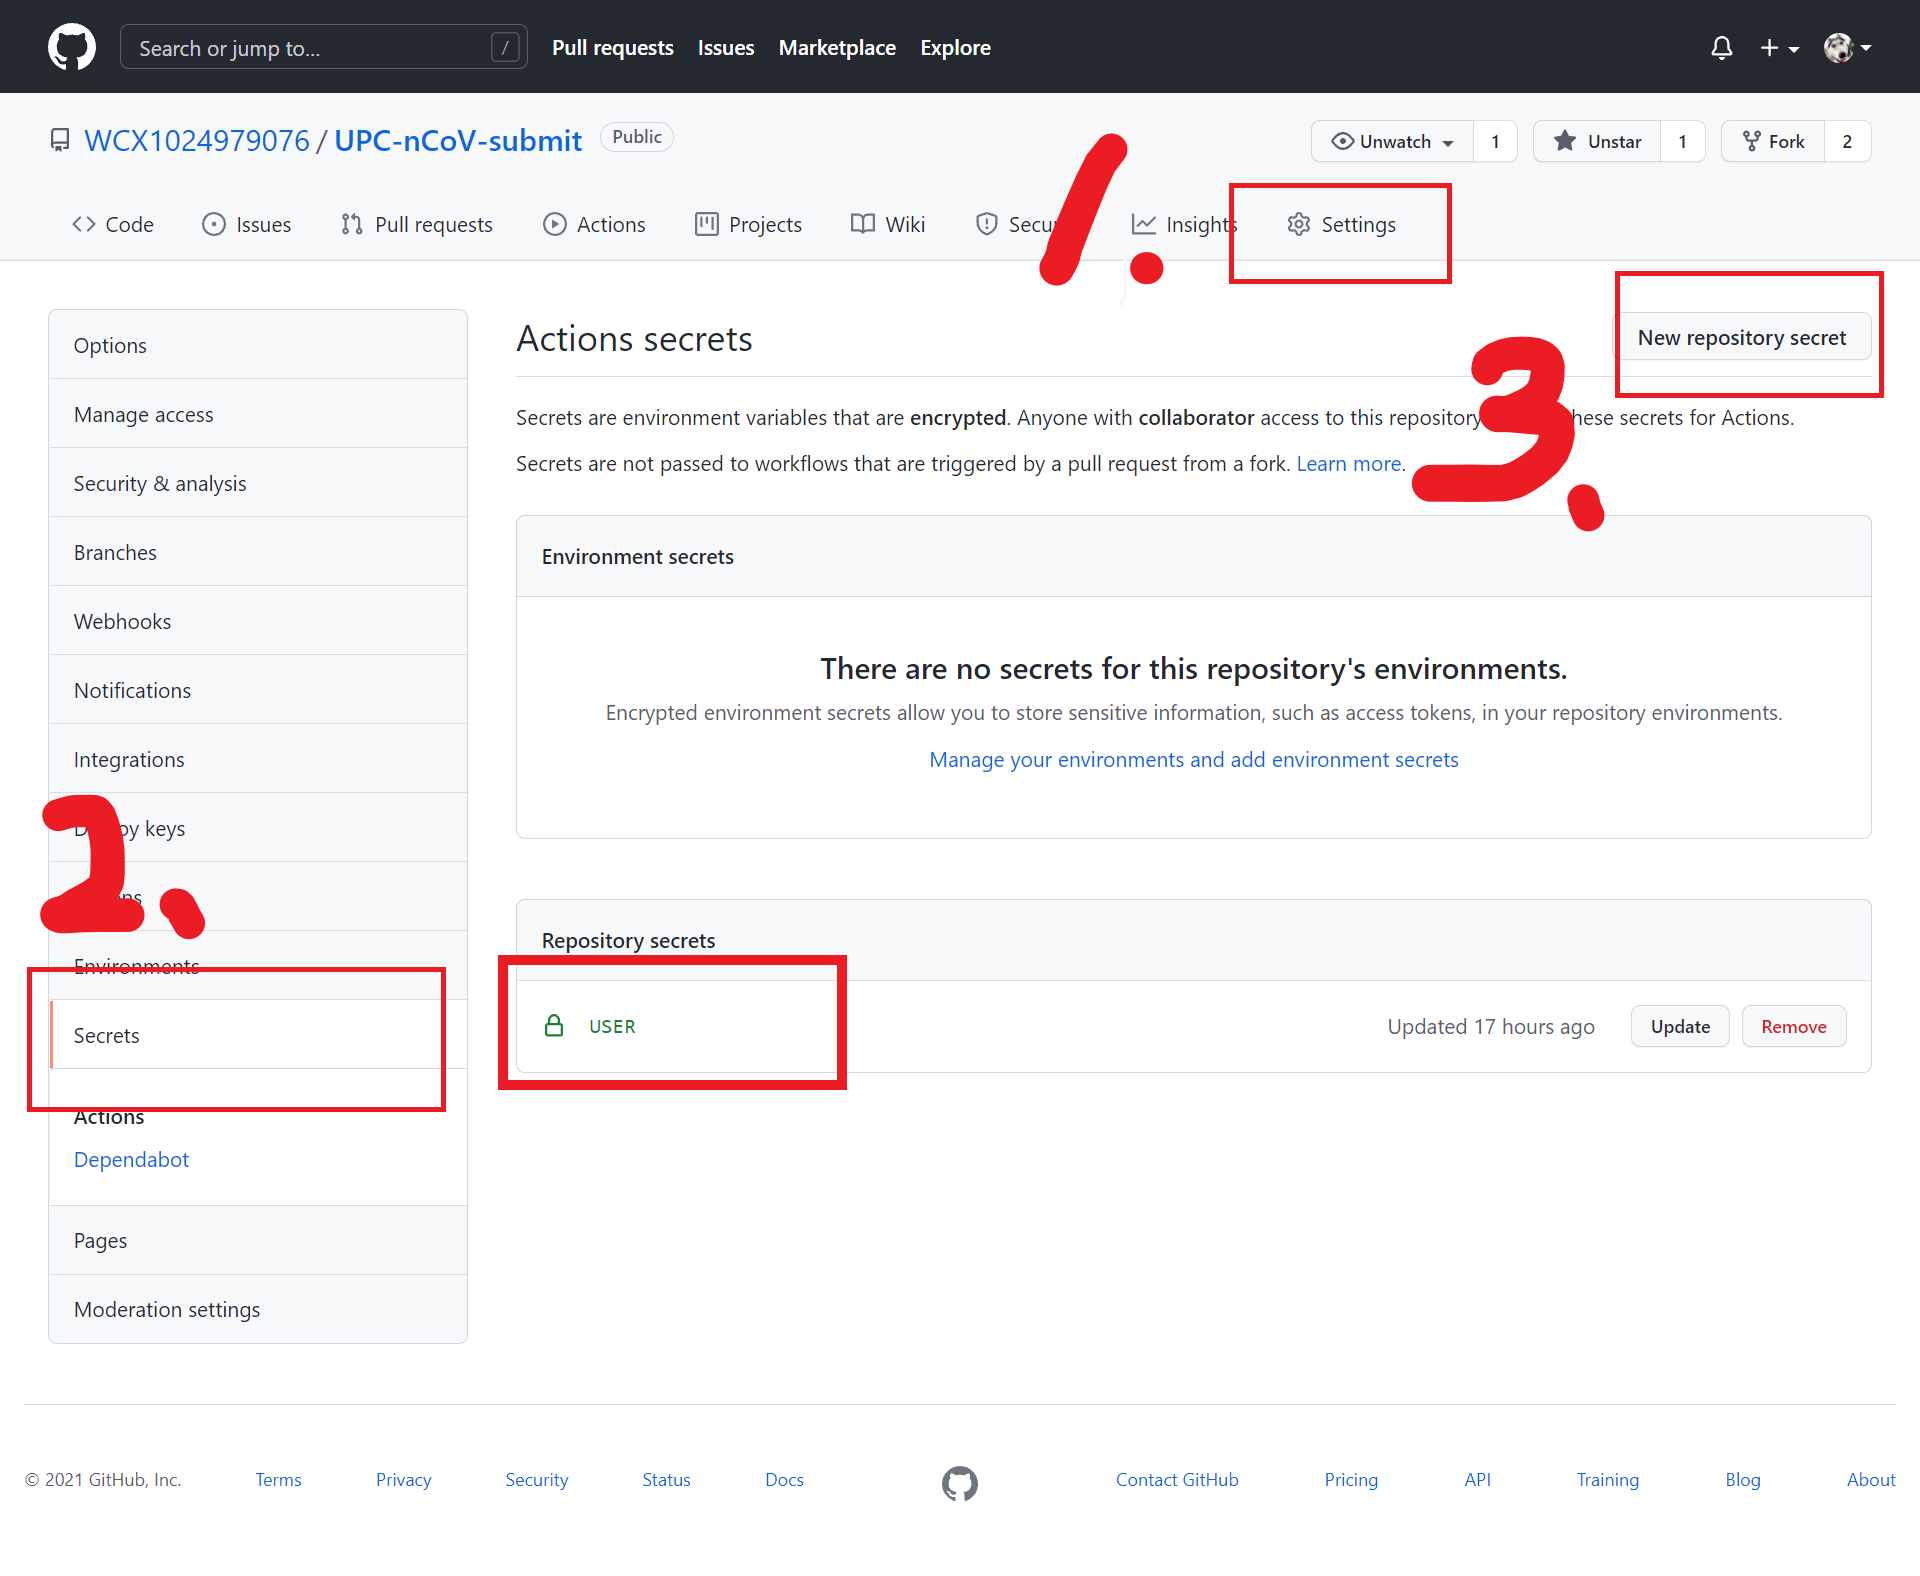Switch to the Actions tab
1920x1576 pixels.
click(x=594, y=224)
